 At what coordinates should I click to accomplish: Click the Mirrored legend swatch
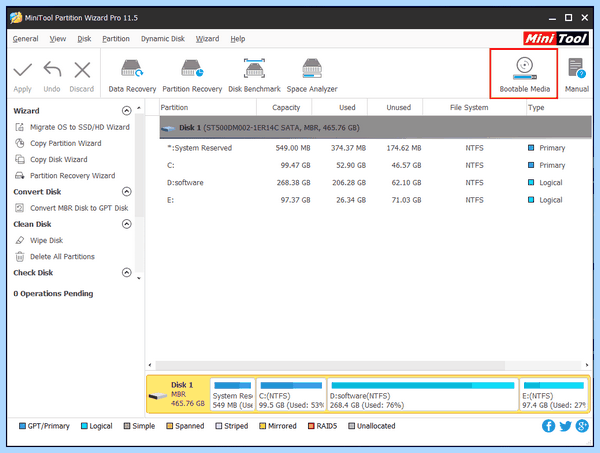pos(262,426)
